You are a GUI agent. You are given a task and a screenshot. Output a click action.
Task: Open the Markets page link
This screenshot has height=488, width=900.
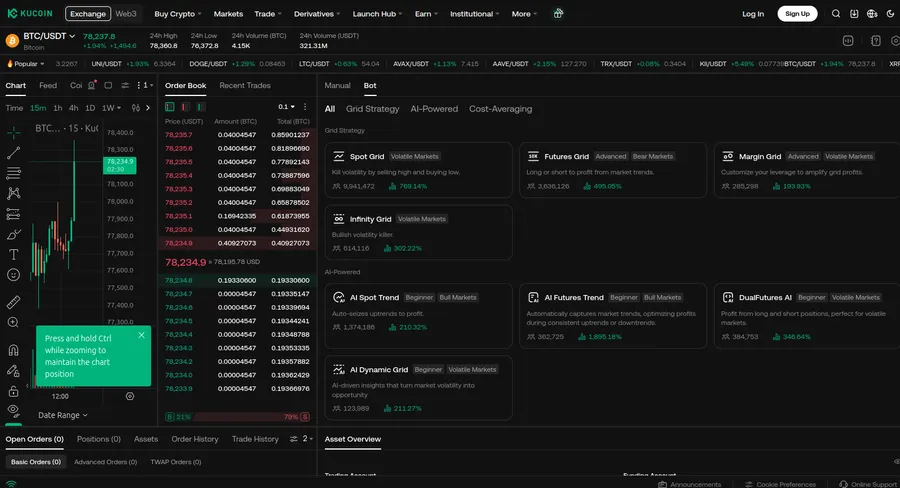click(x=228, y=14)
